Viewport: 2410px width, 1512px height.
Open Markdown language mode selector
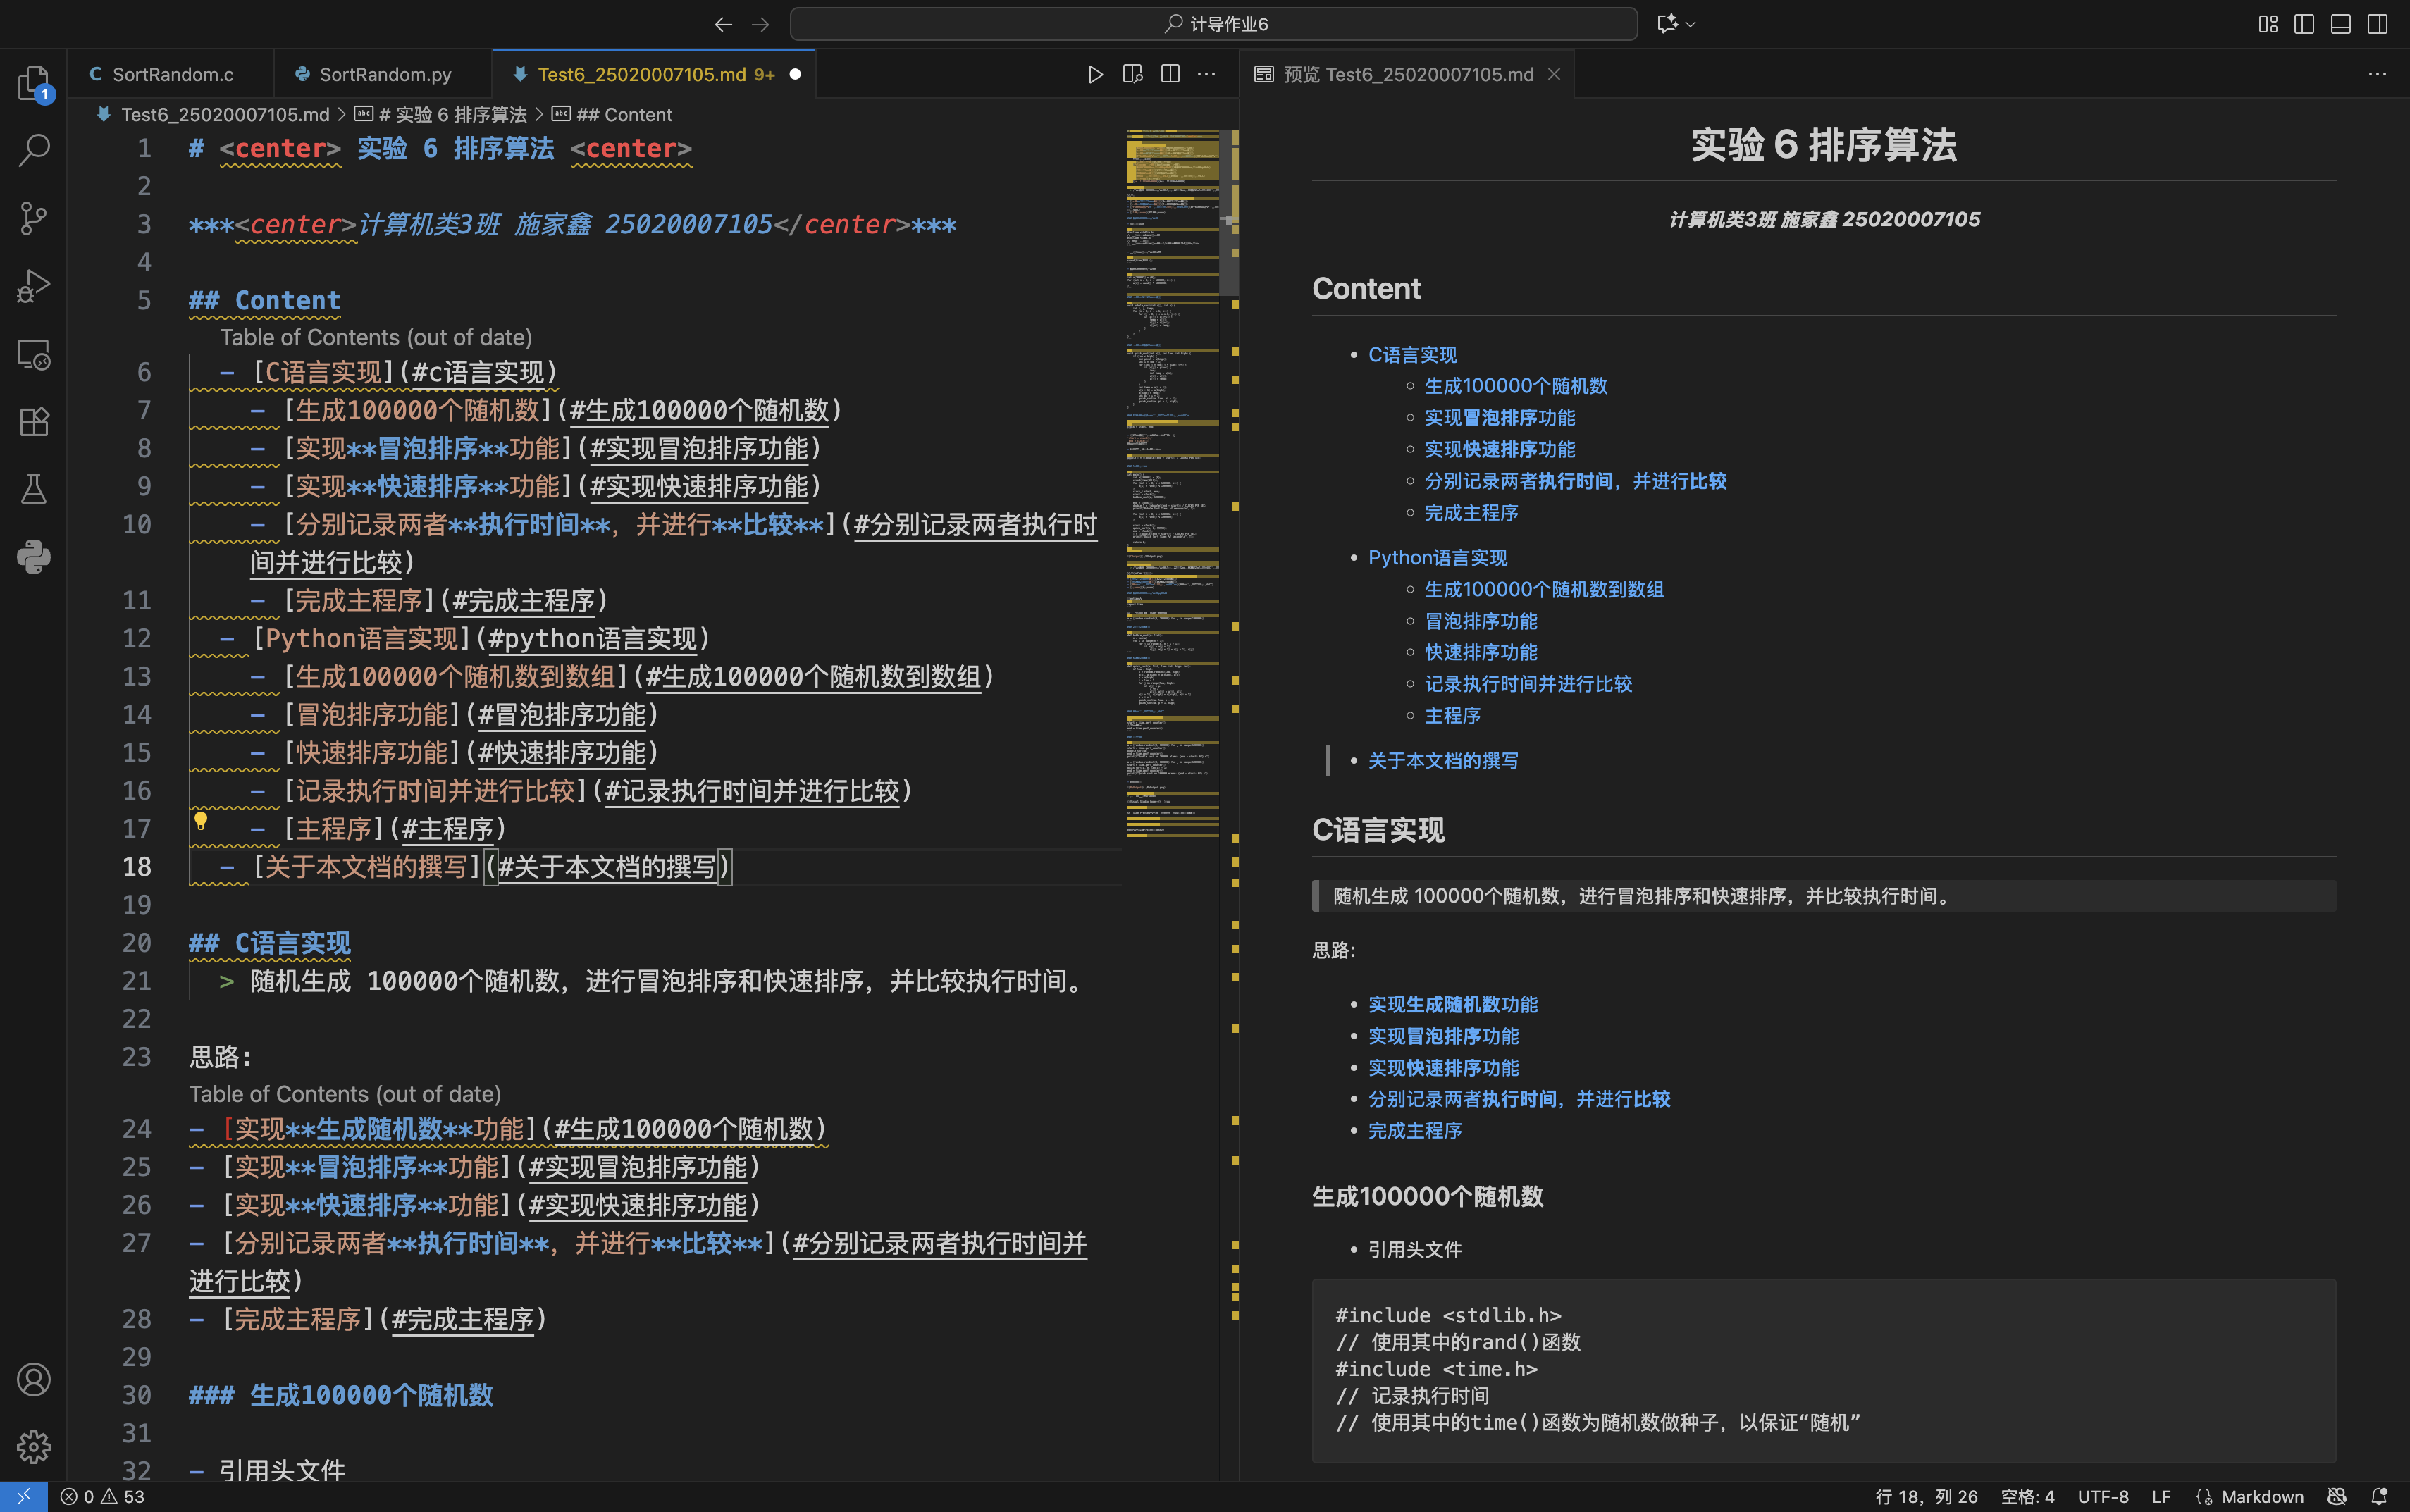2262,1496
